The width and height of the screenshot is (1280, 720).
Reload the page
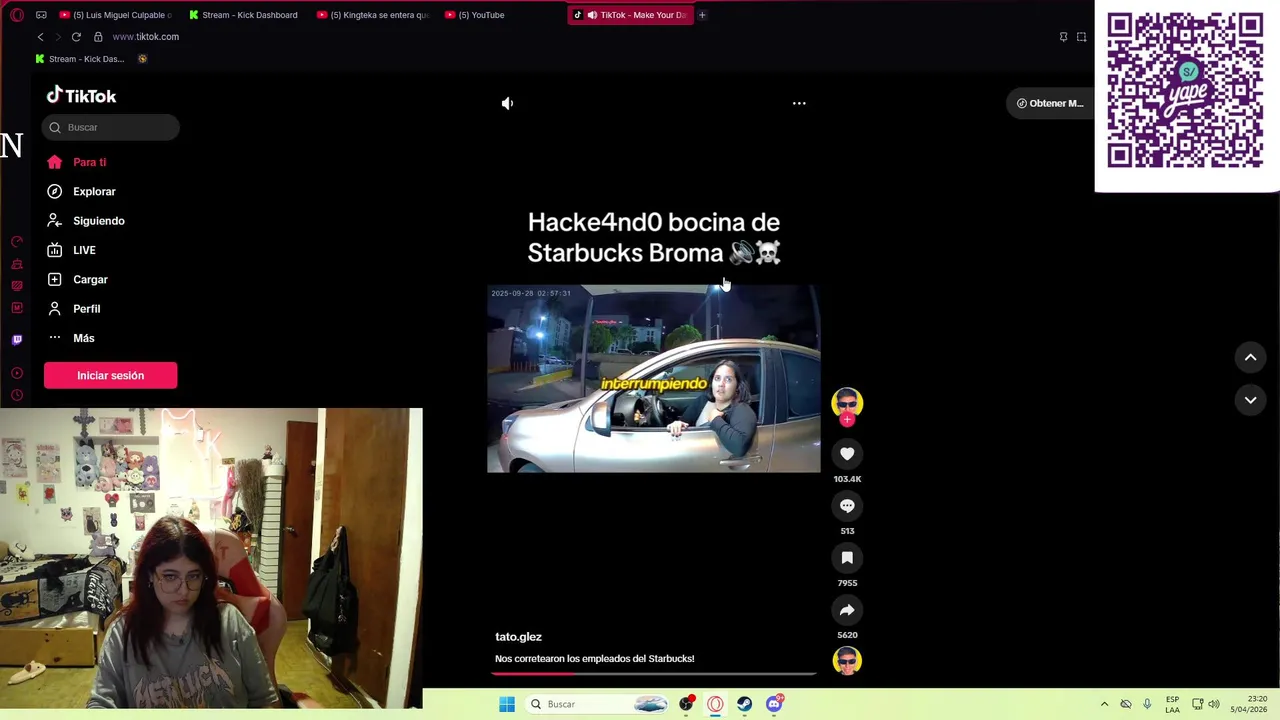76,37
